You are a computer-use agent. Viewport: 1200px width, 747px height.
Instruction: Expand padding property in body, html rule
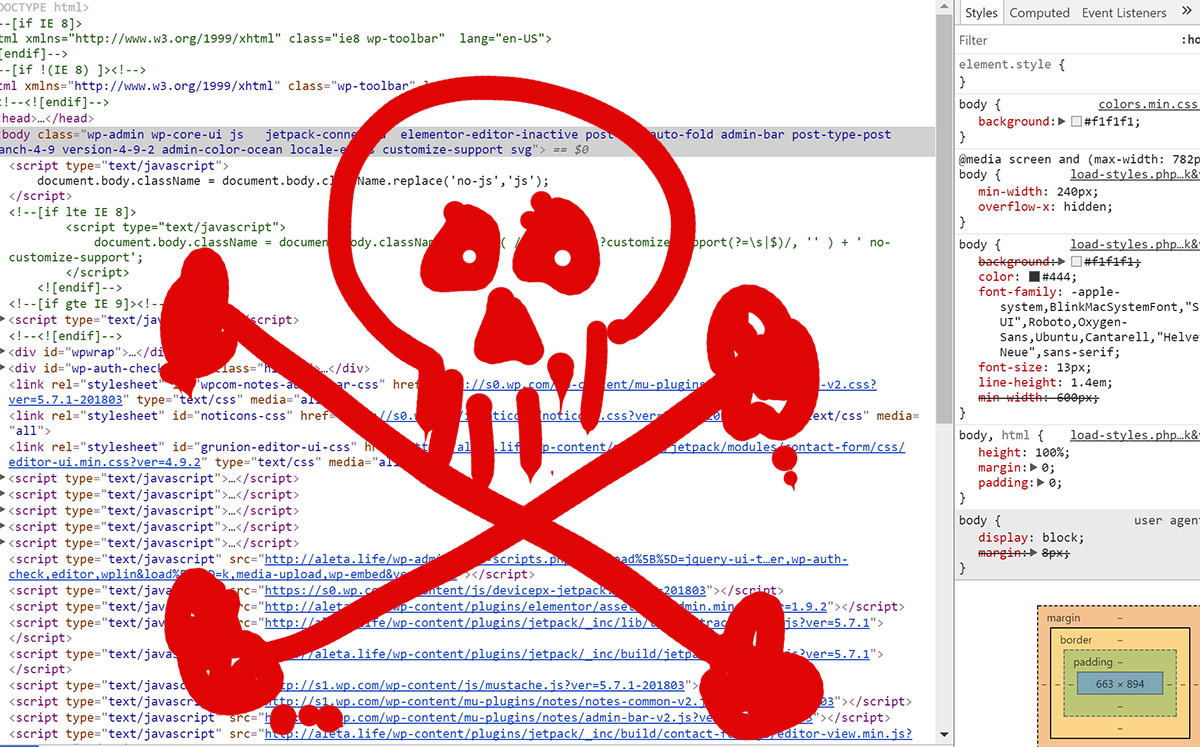point(1041,483)
